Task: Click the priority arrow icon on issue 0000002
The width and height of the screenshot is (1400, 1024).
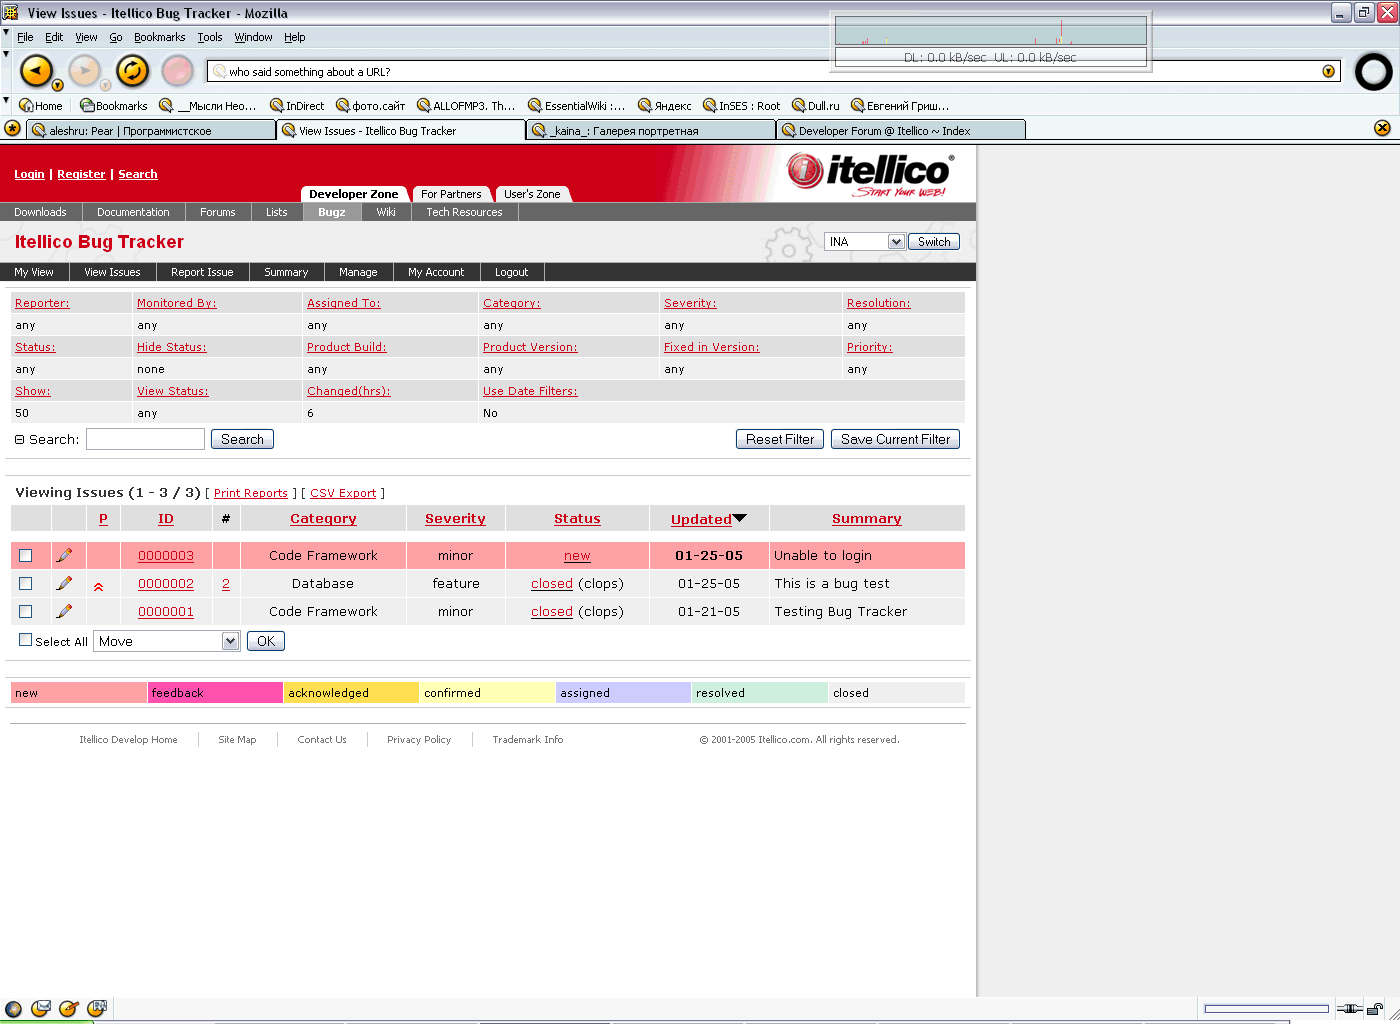Action: pos(98,587)
